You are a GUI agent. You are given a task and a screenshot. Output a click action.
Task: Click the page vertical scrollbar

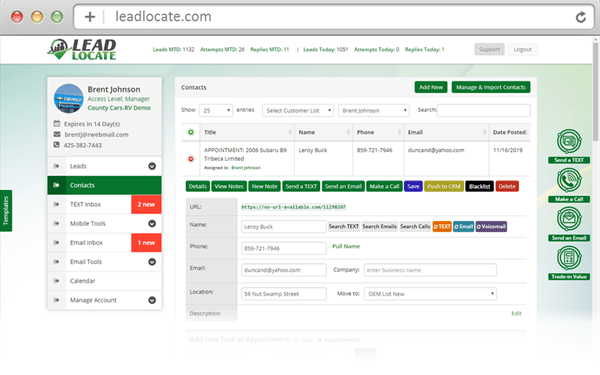click(x=595, y=91)
